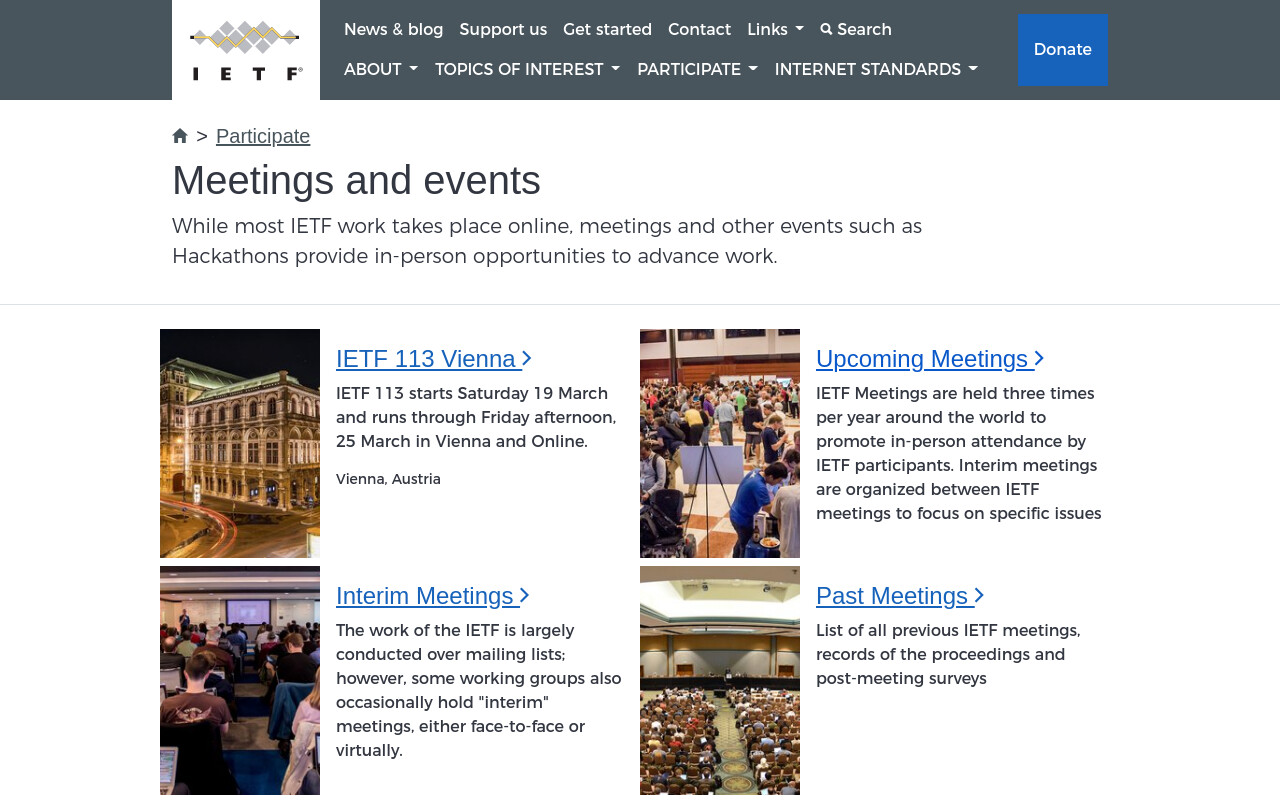
Task: Click the IETF logo
Action: tap(246, 50)
